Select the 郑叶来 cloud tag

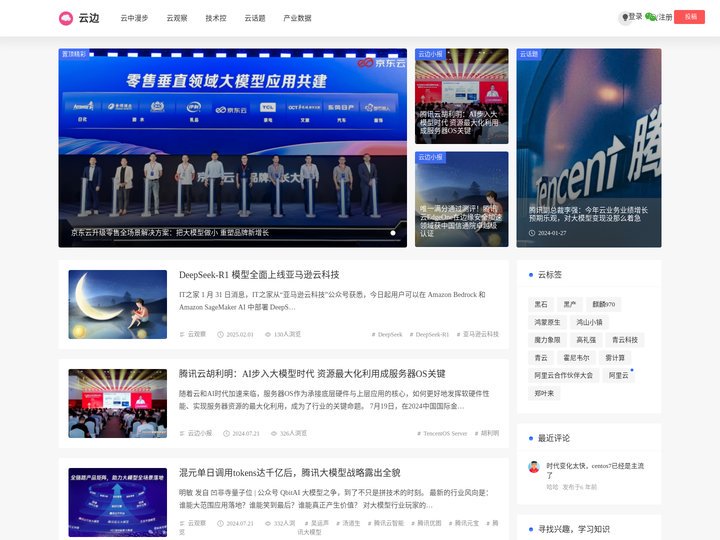coord(544,393)
